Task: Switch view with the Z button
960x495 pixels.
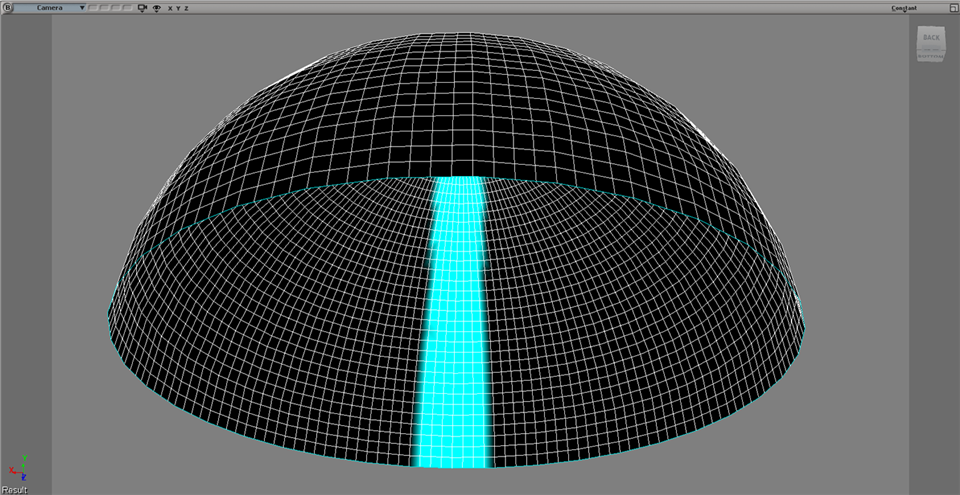Action: point(186,8)
